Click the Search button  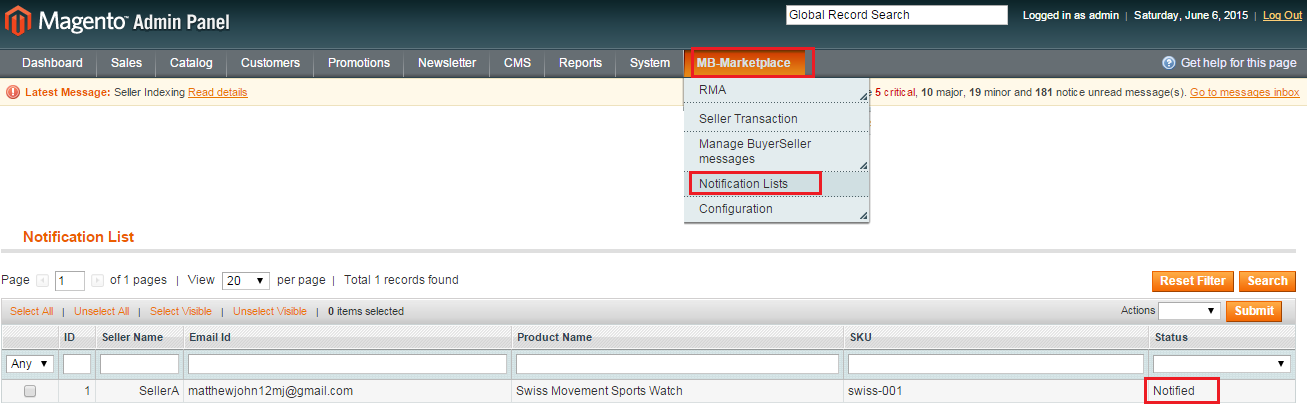point(1267,281)
